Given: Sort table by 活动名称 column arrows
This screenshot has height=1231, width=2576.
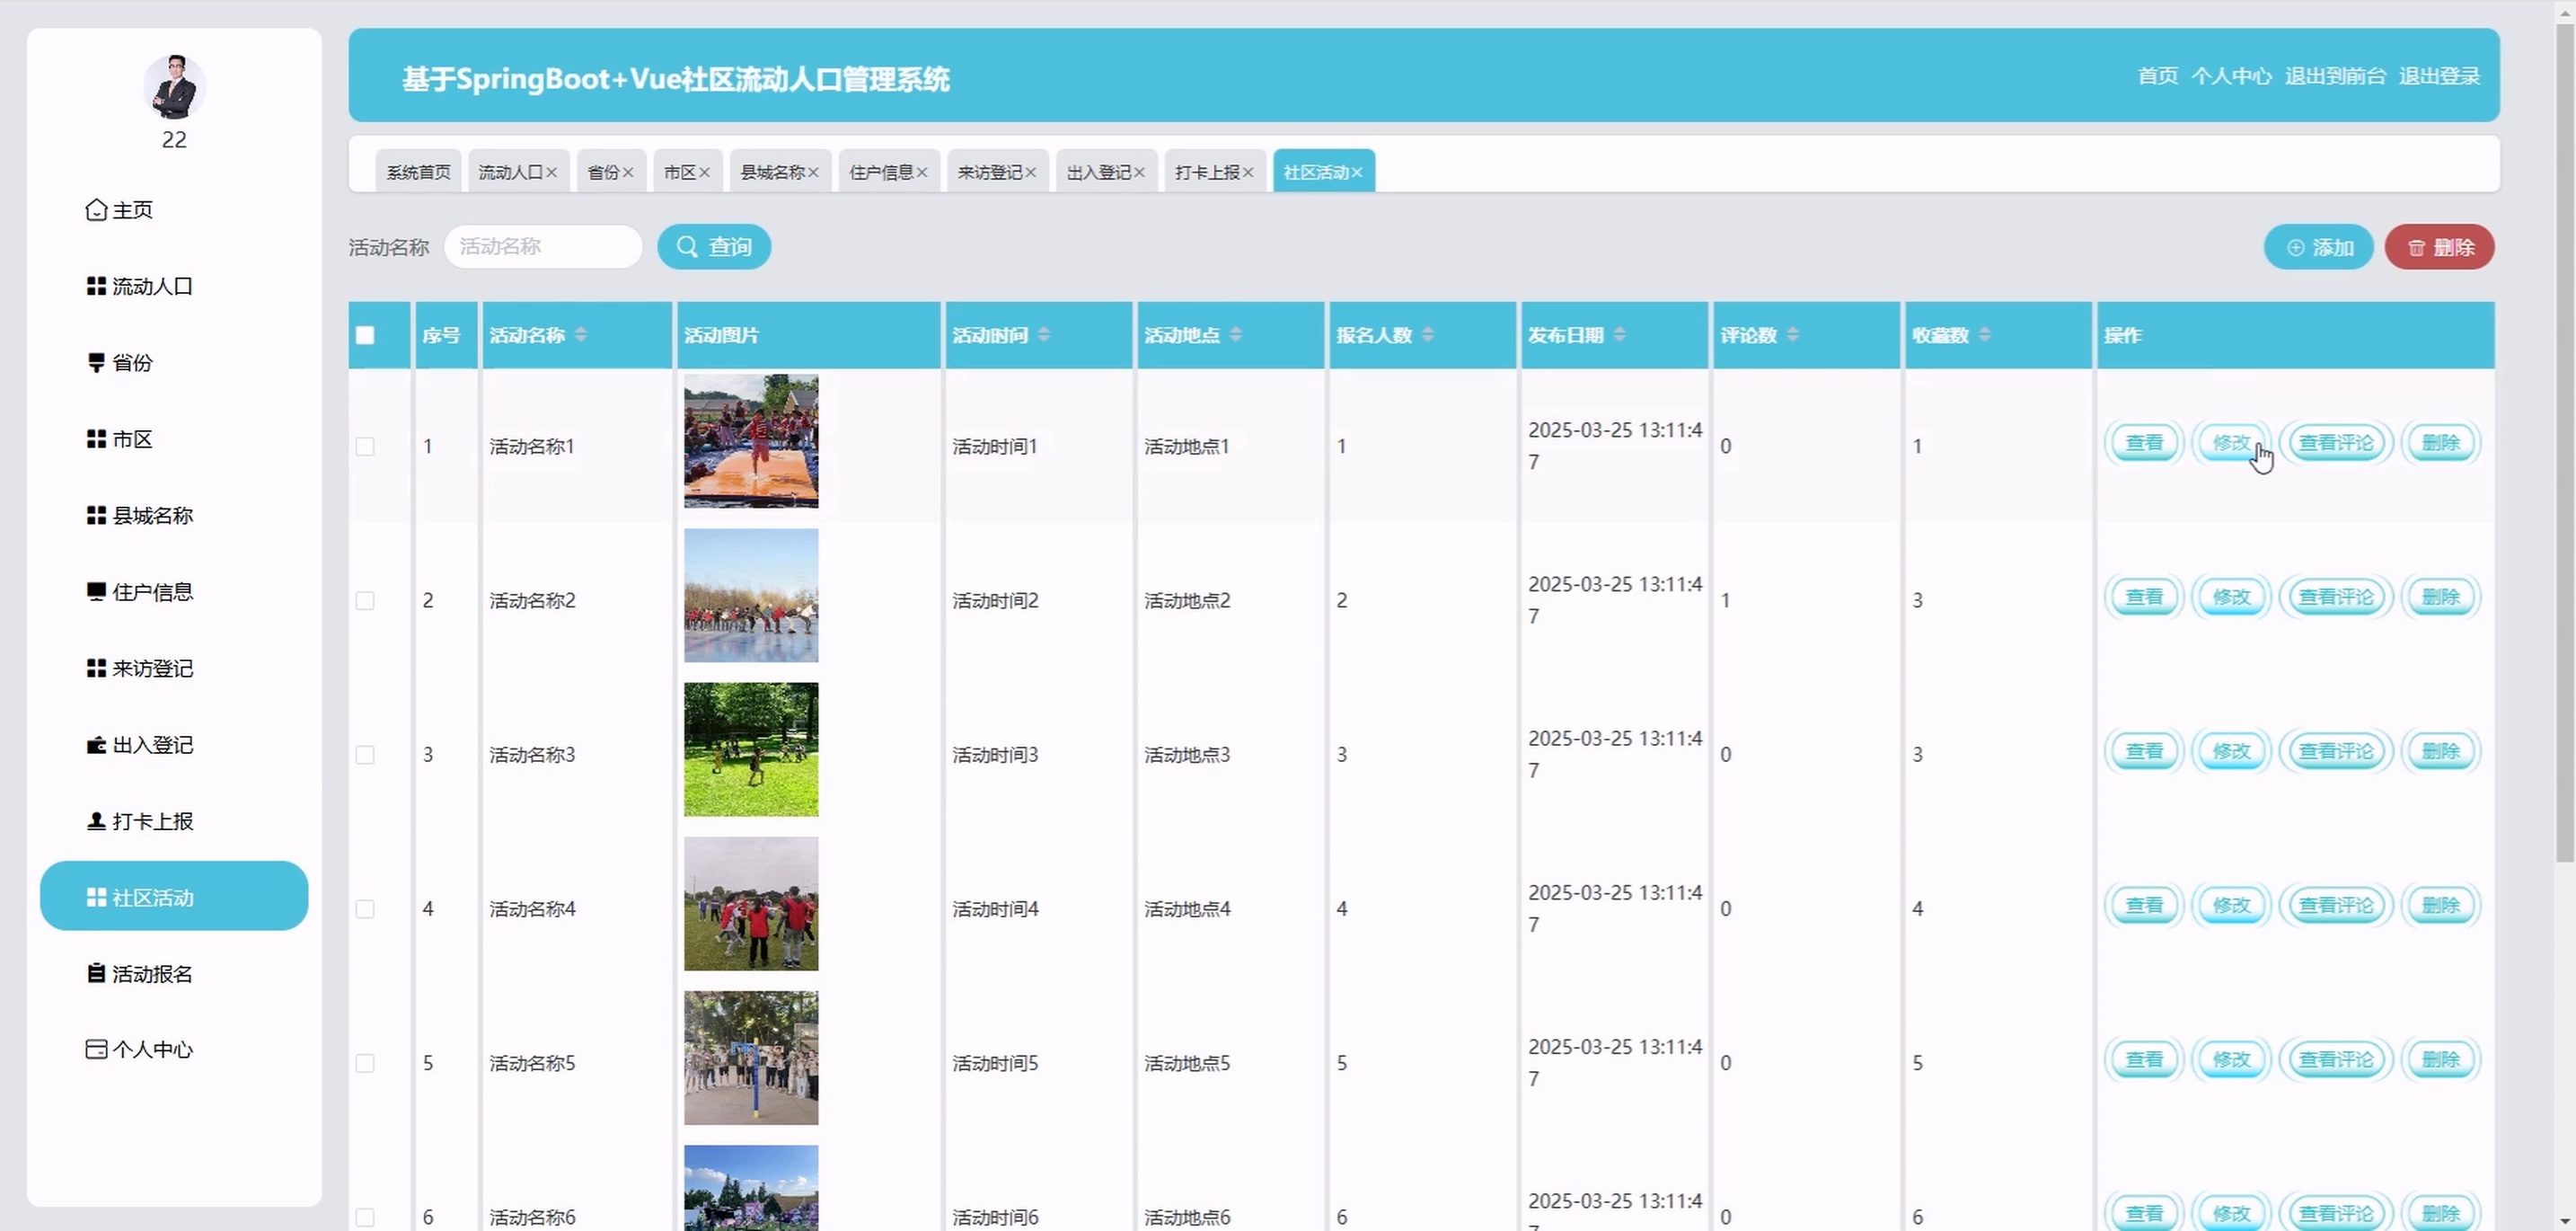Looking at the screenshot, I should [x=581, y=334].
